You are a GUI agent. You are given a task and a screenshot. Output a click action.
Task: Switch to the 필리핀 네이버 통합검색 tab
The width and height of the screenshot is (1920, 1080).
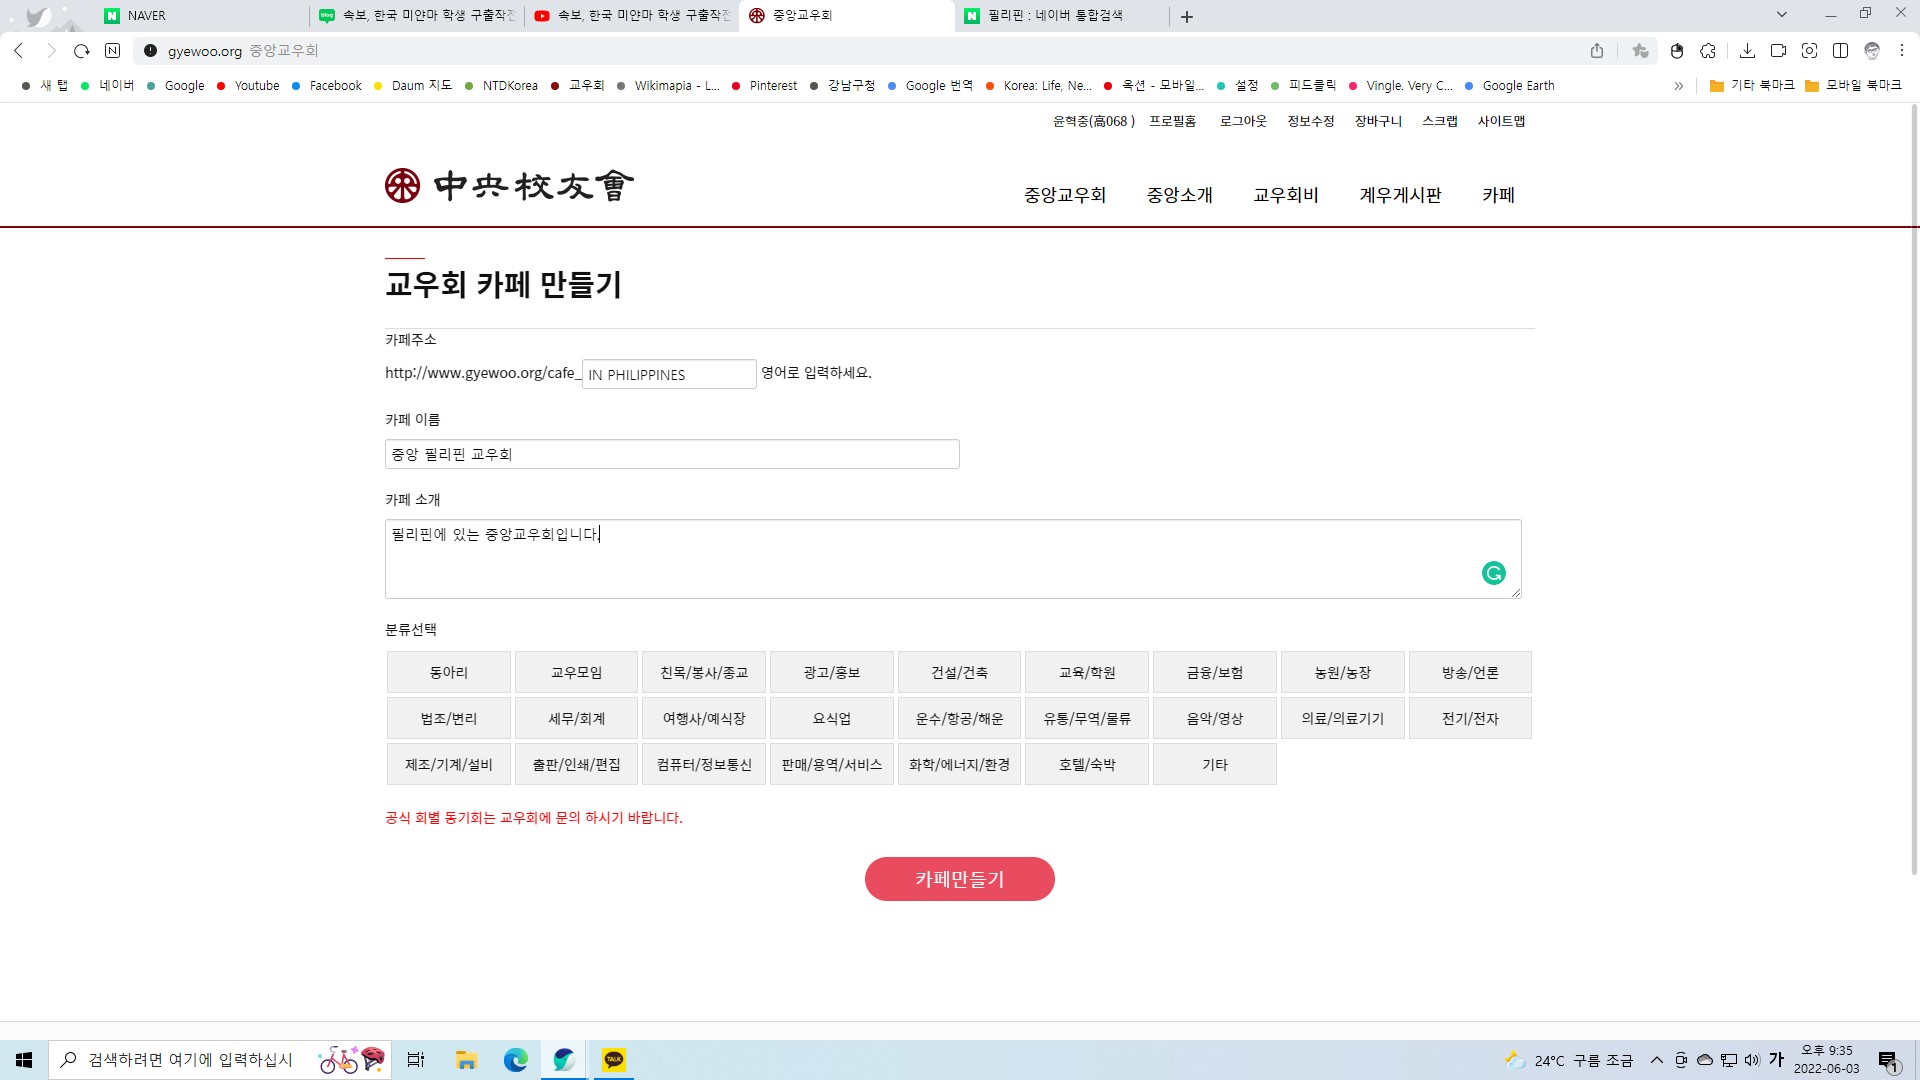click(1055, 16)
